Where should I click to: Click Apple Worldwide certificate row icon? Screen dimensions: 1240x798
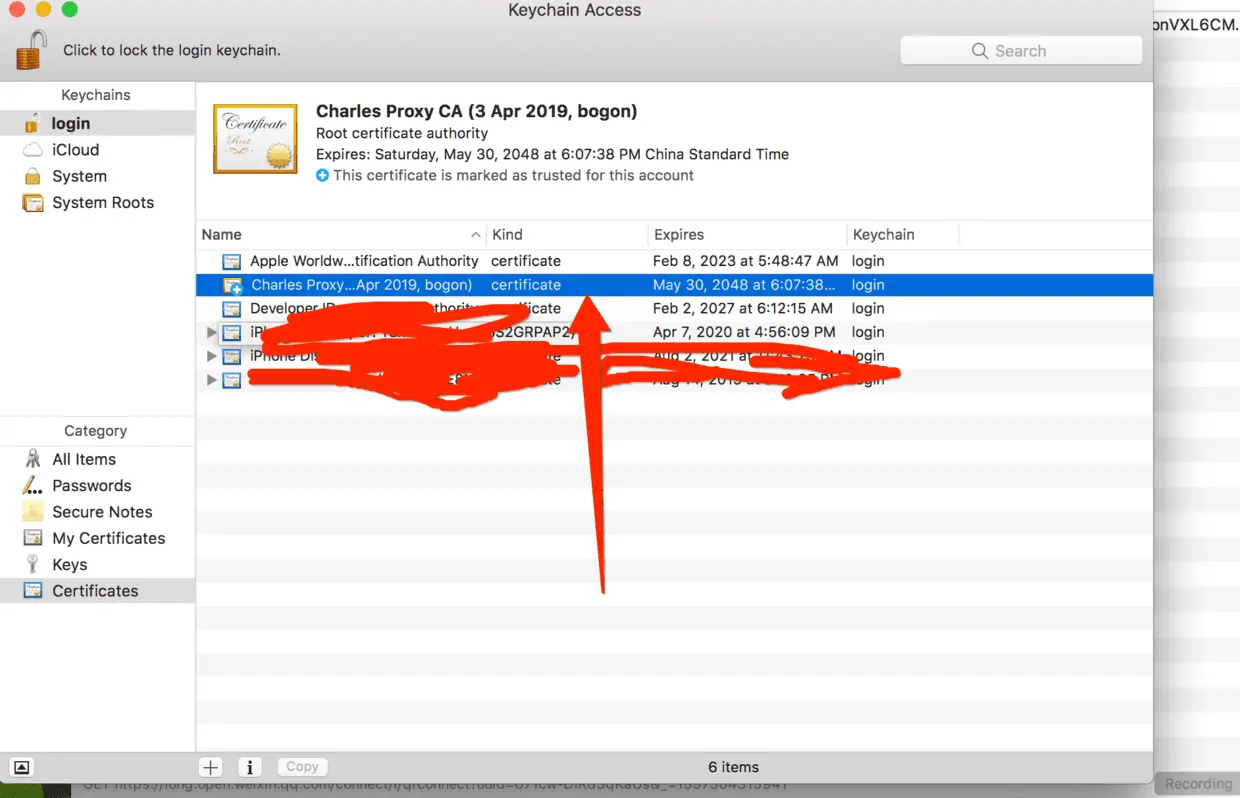[x=232, y=261]
